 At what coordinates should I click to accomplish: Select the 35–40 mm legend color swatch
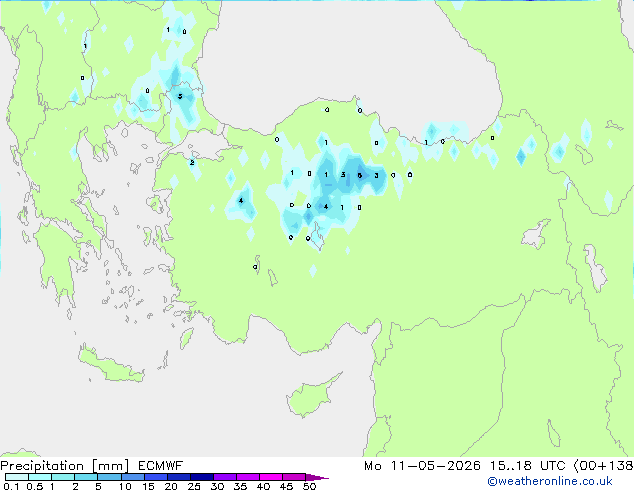pos(248,477)
